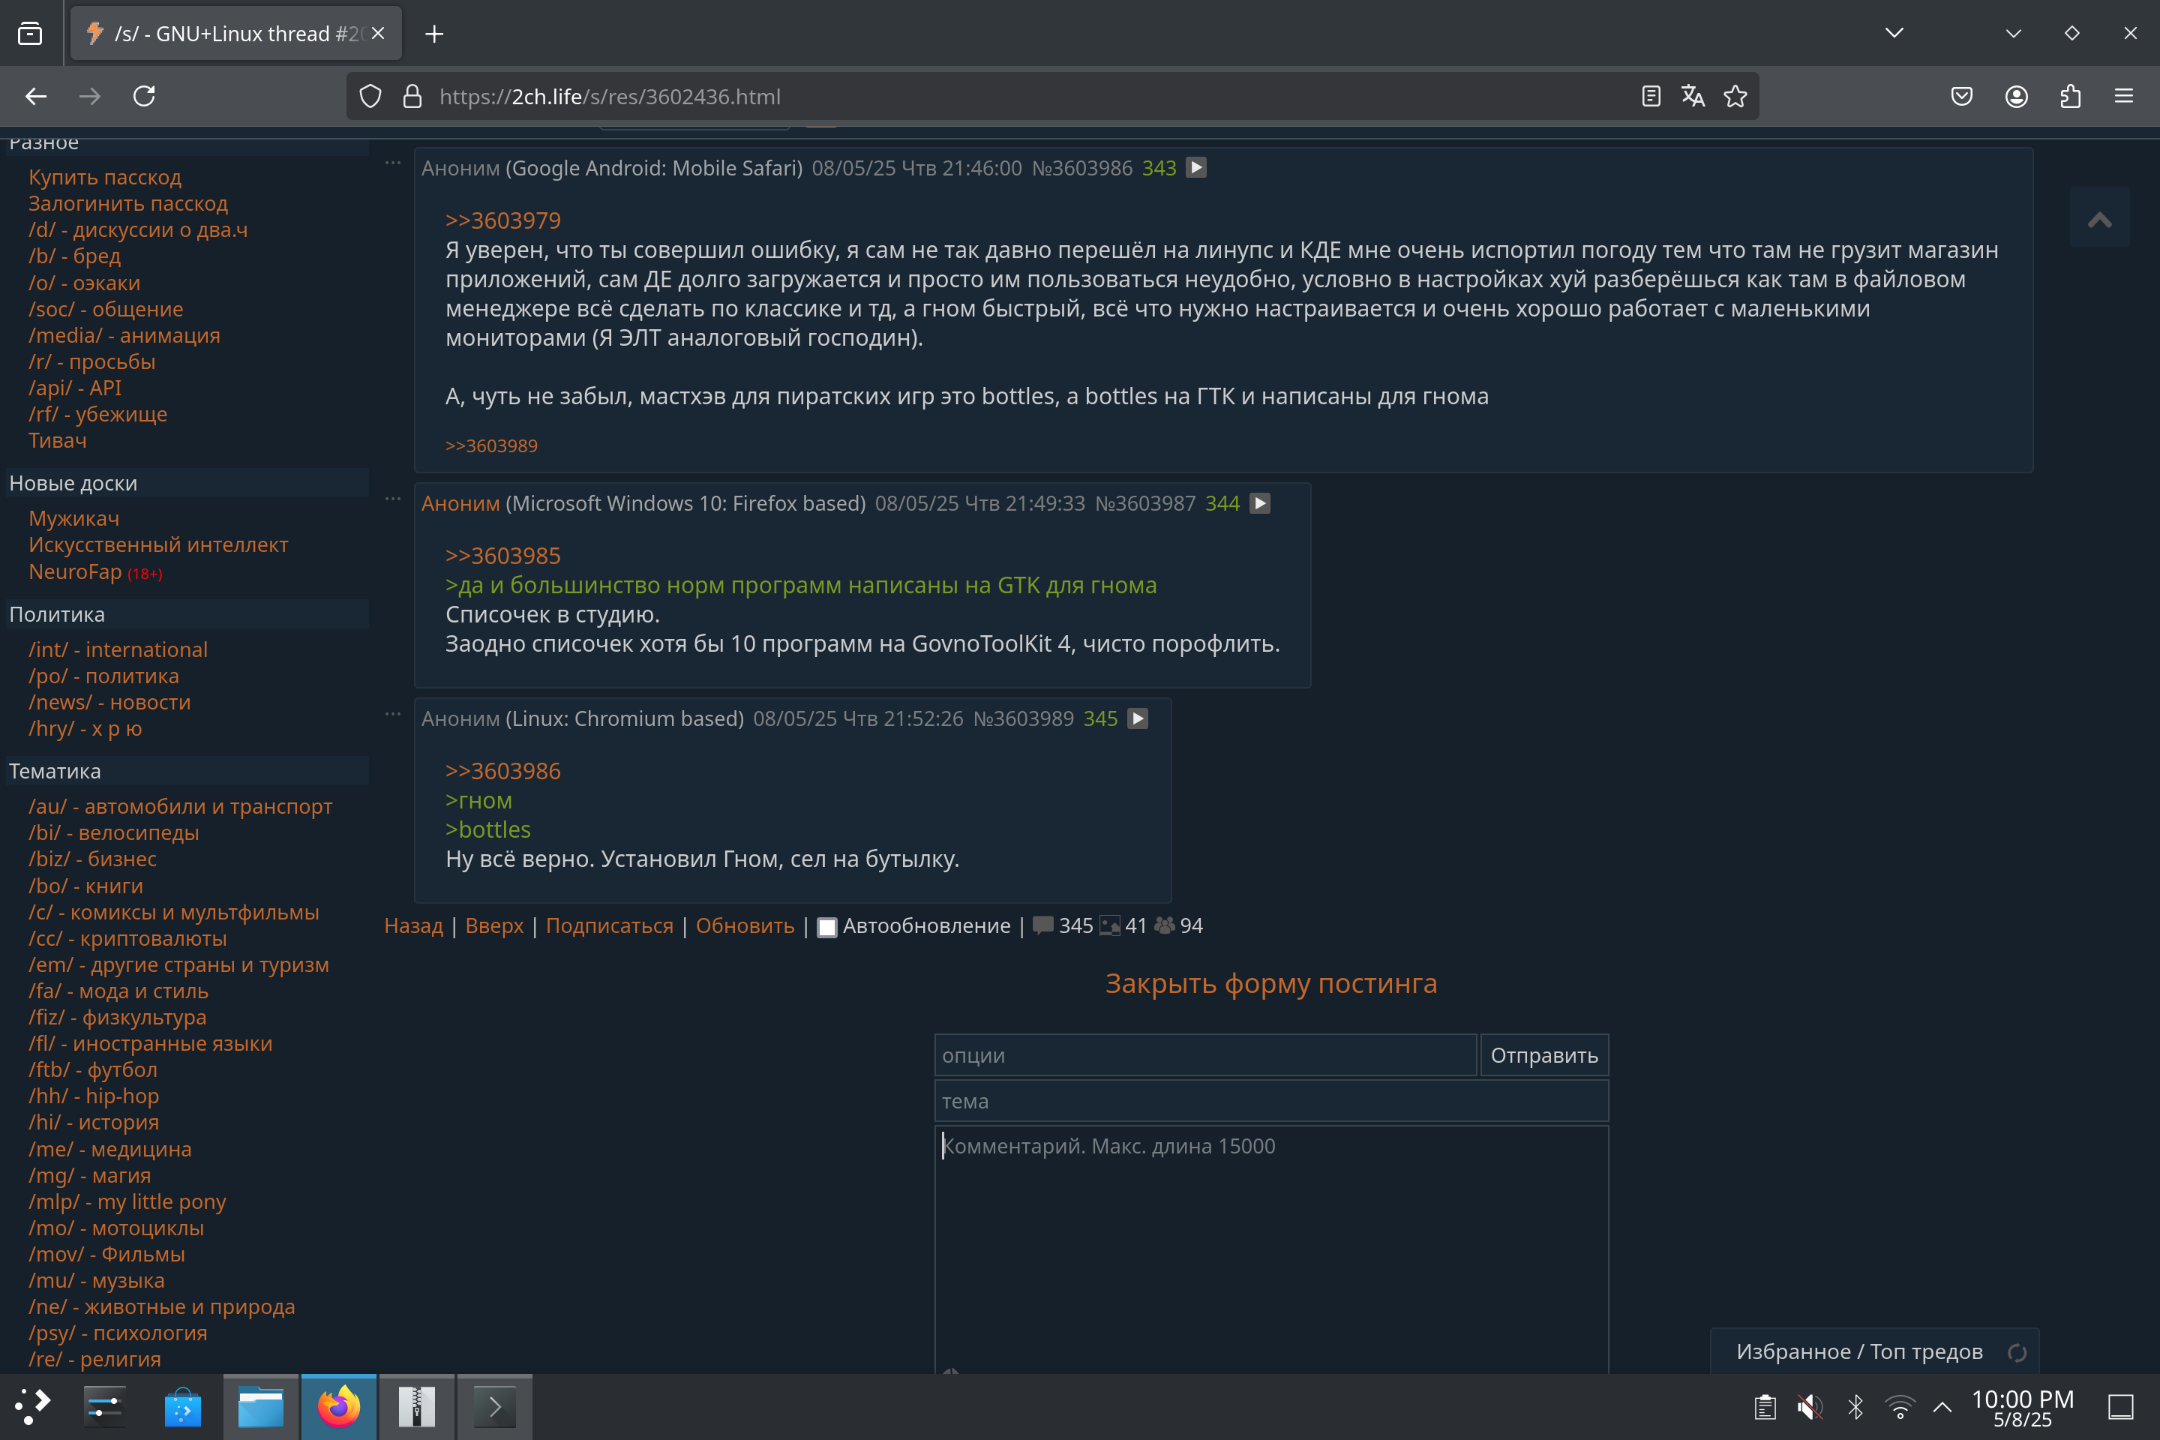Open Firefox extensions puzzle icon
Screen dimensions: 2160x1440
pos(2070,96)
